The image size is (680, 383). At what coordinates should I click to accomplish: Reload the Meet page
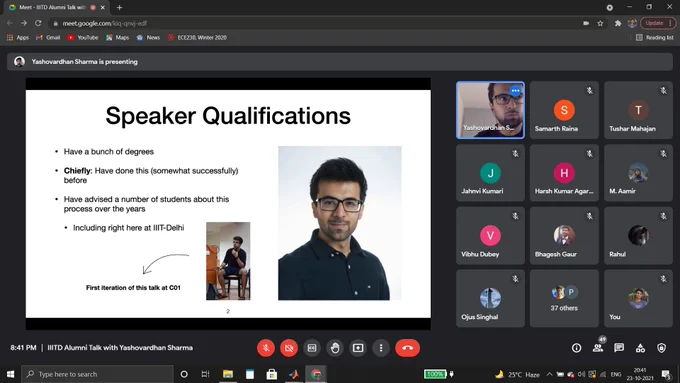tap(38, 23)
